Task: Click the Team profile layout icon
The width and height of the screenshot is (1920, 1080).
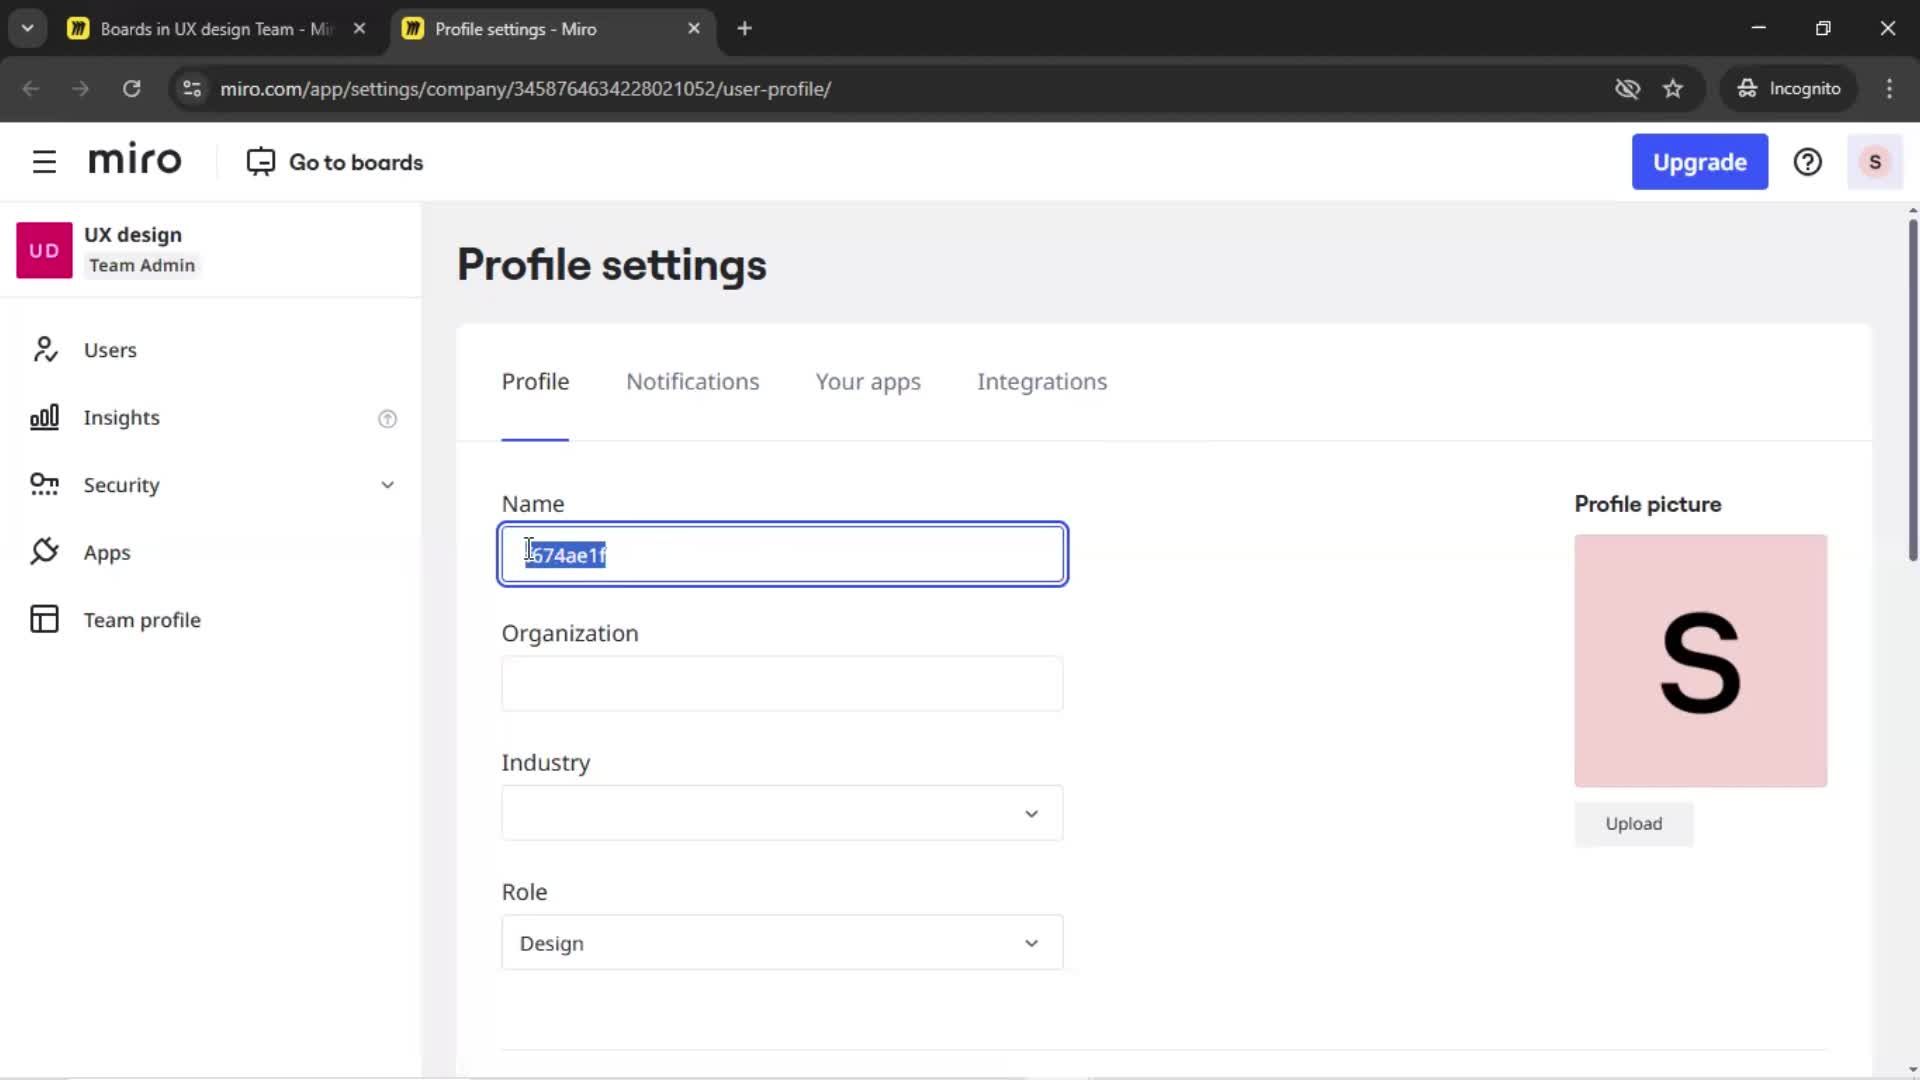Action: point(44,619)
